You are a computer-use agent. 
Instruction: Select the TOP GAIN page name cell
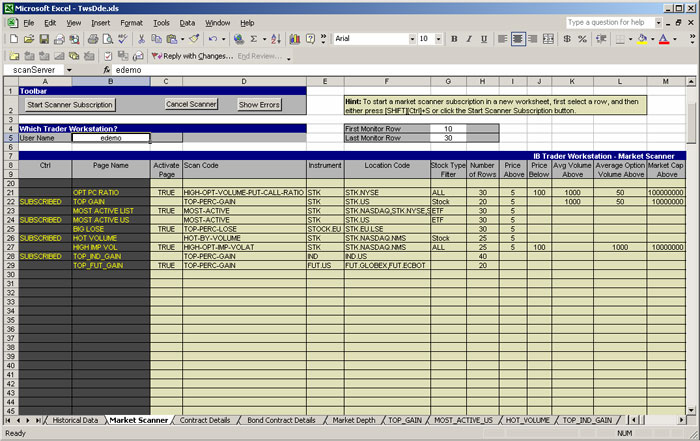pyautogui.click(x=111, y=202)
